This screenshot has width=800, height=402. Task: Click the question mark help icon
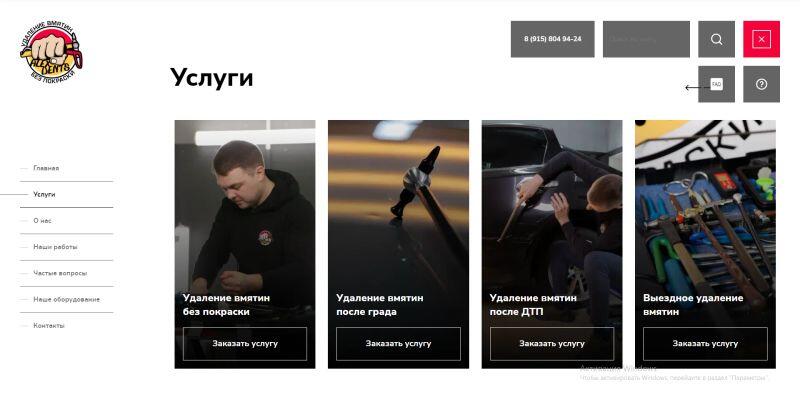pyautogui.click(x=761, y=84)
